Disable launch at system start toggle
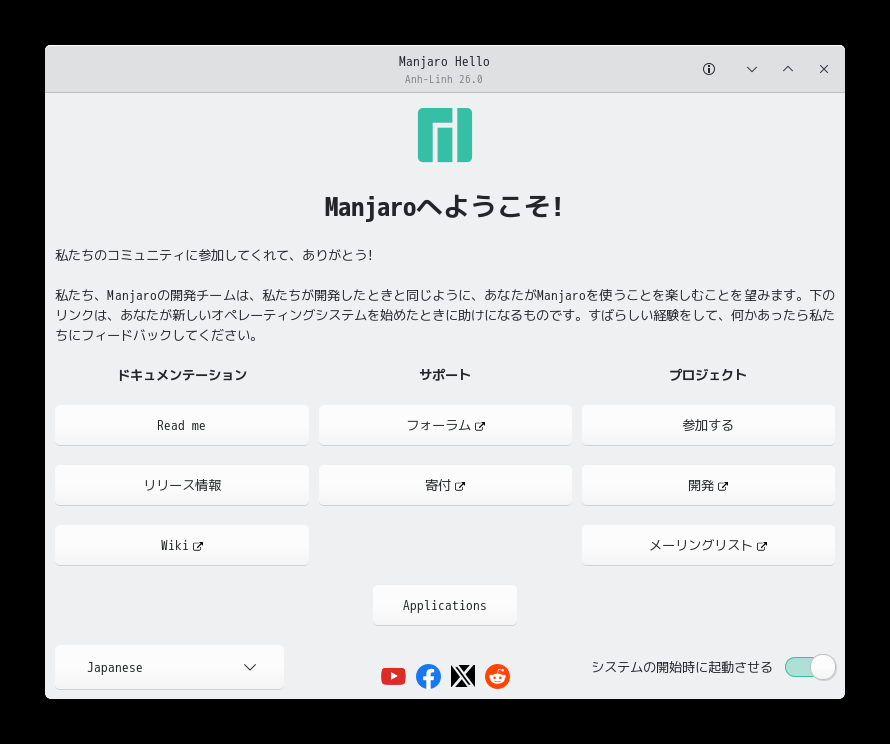This screenshot has height=744, width=890. 811,667
